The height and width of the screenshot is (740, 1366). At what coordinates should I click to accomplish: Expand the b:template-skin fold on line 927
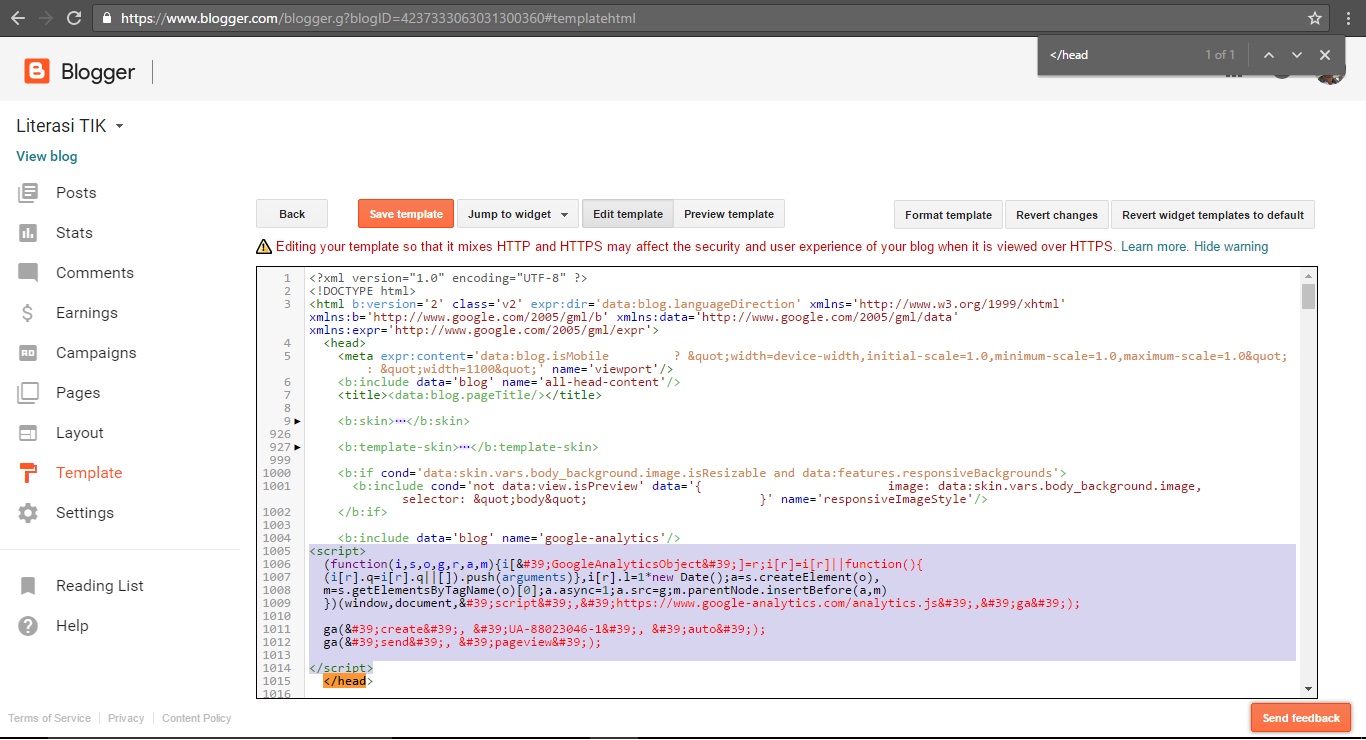pyautogui.click(x=297, y=448)
